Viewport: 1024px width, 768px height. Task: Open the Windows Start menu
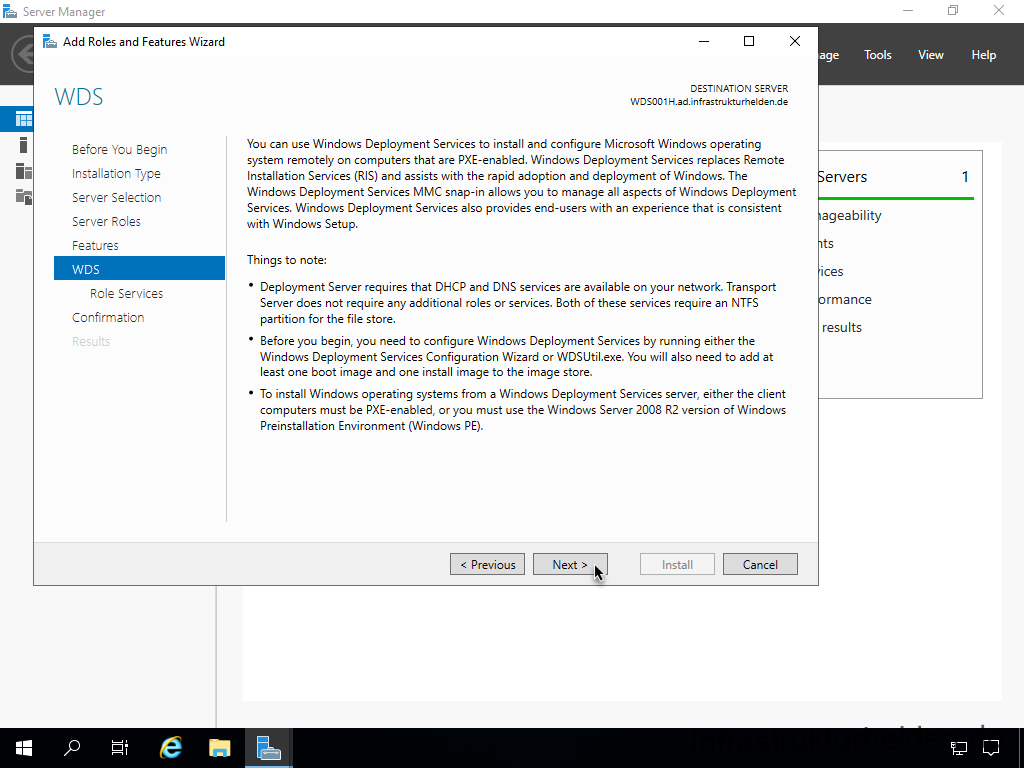24,748
